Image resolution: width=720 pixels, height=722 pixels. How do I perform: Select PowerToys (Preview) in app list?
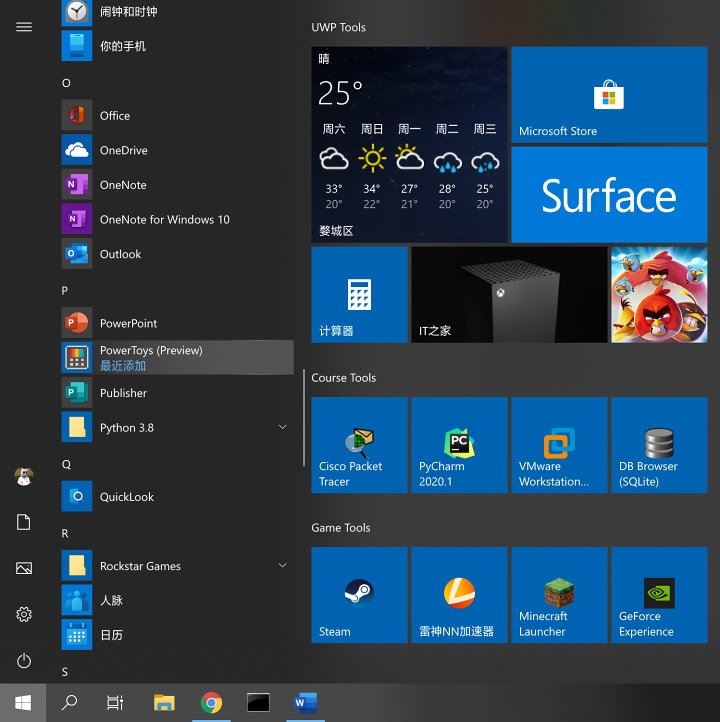(177, 358)
